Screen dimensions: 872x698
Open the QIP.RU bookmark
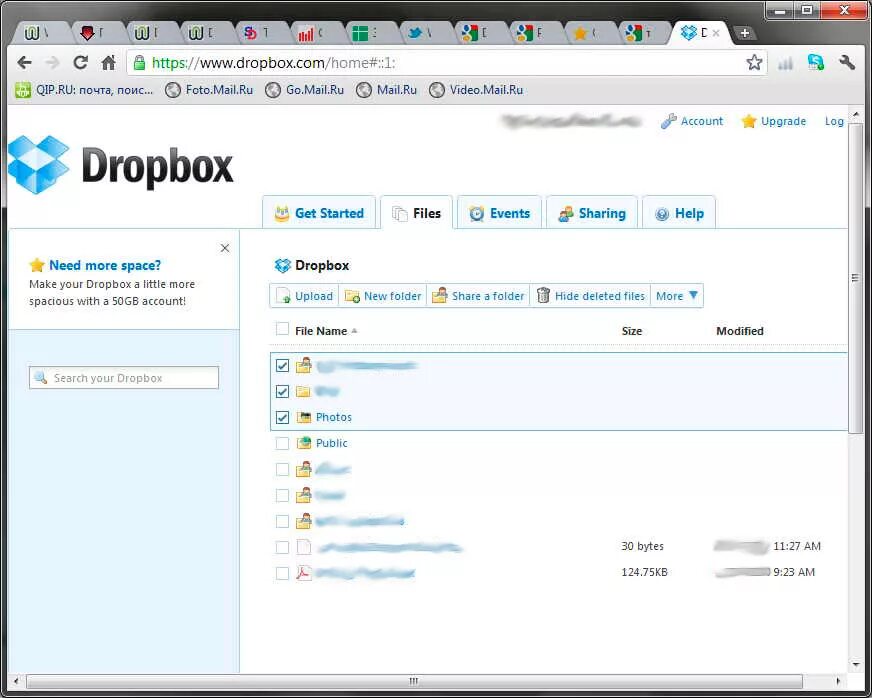point(85,90)
